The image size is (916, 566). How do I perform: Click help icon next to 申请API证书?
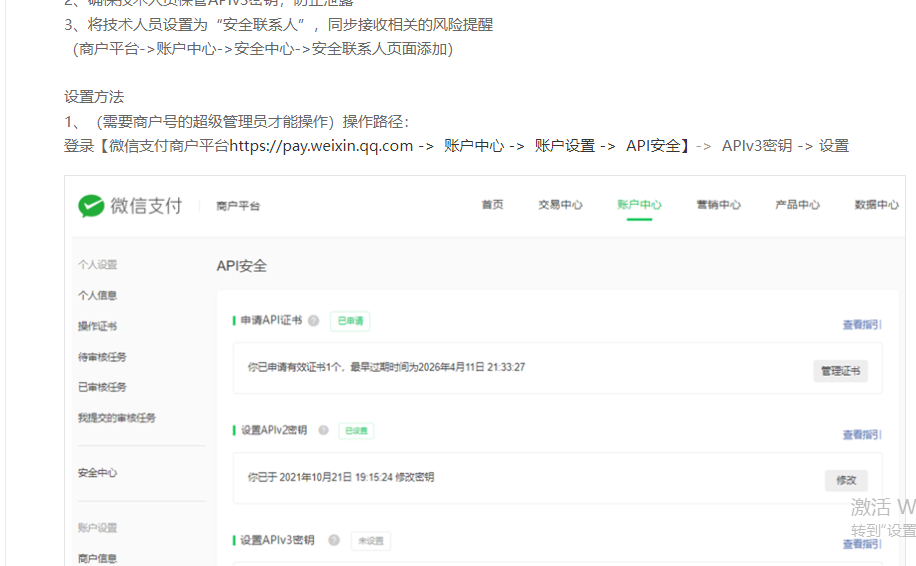[314, 321]
